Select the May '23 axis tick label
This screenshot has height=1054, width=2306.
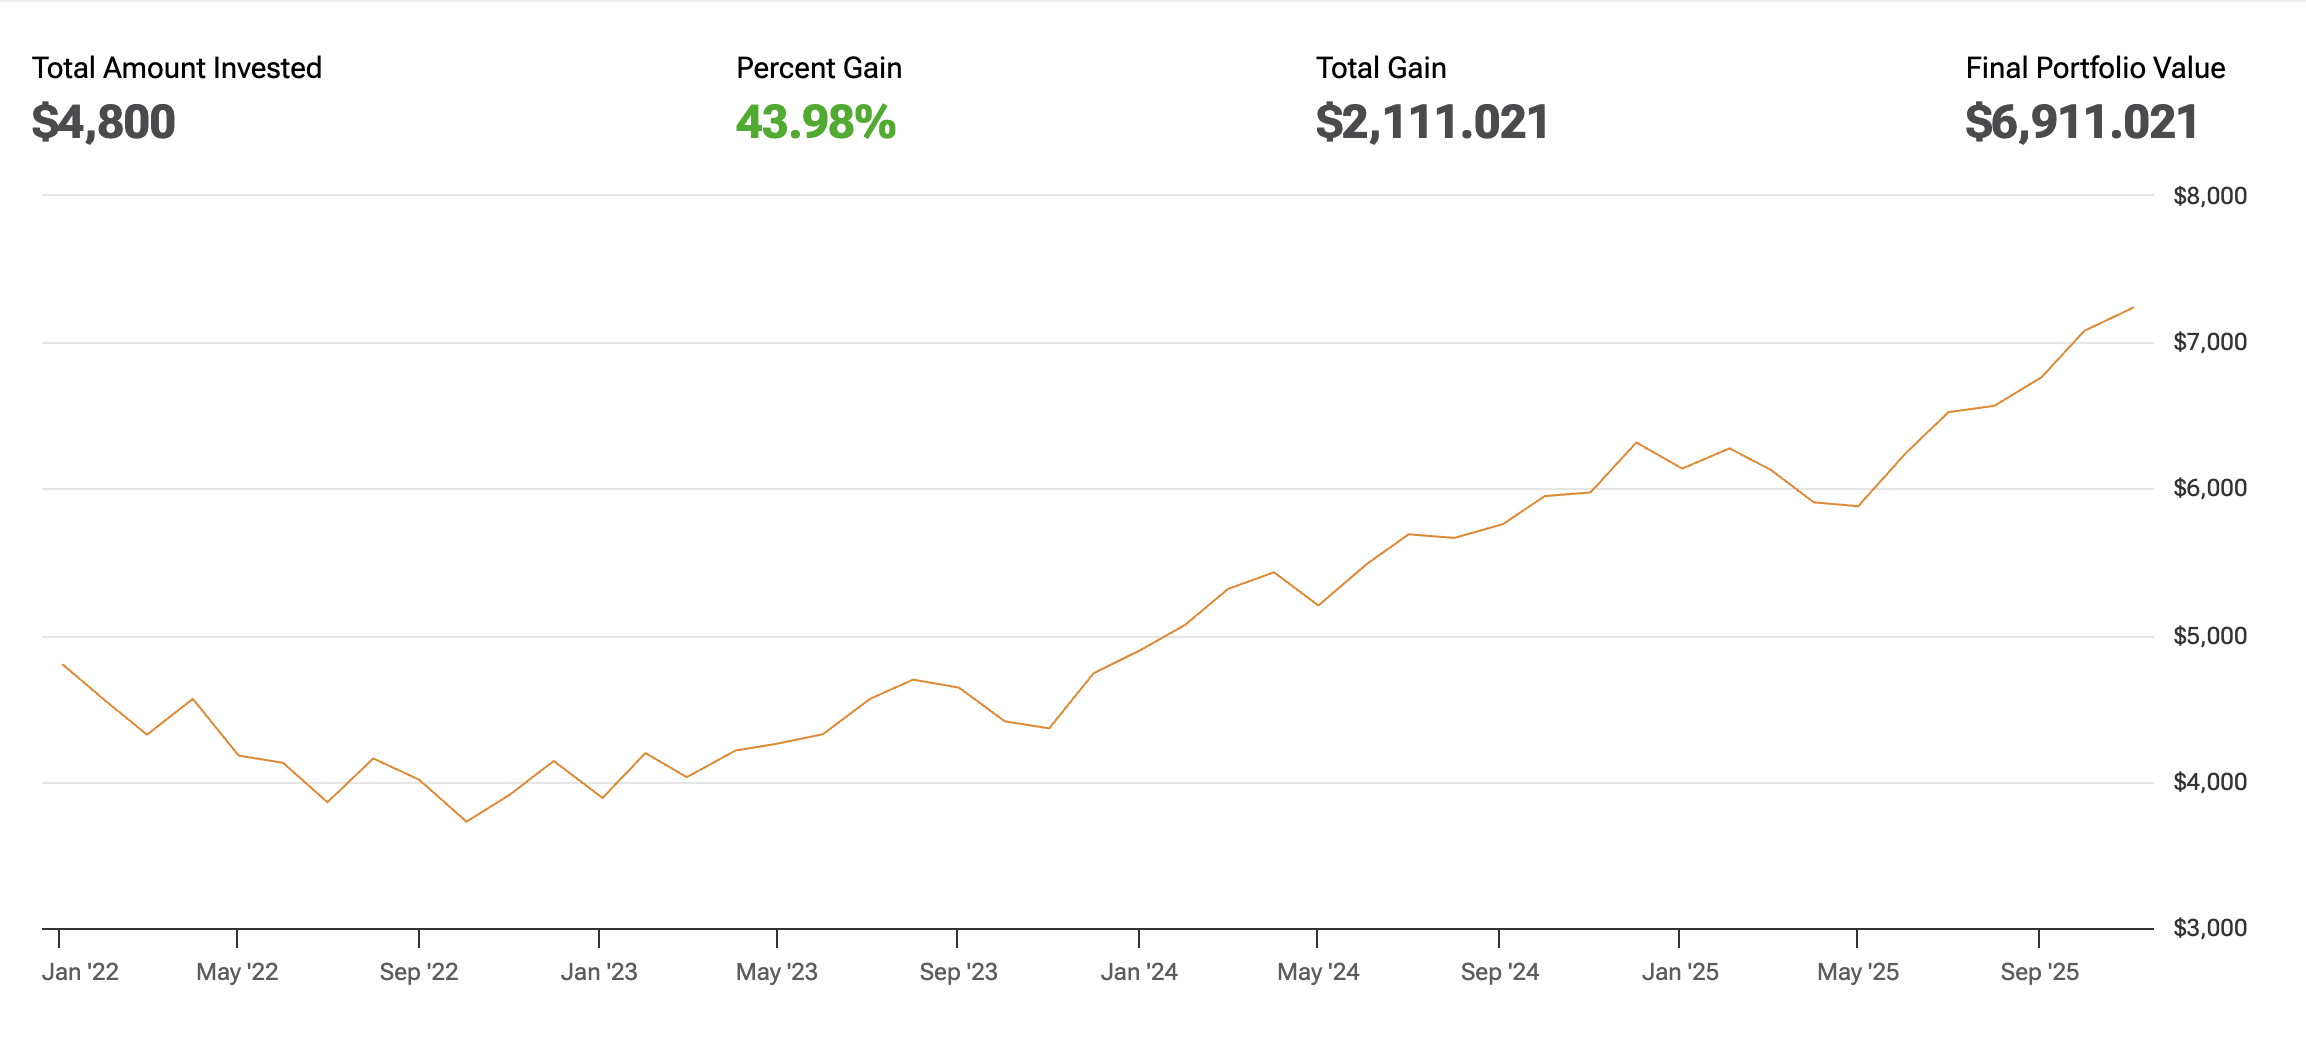pos(777,972)
